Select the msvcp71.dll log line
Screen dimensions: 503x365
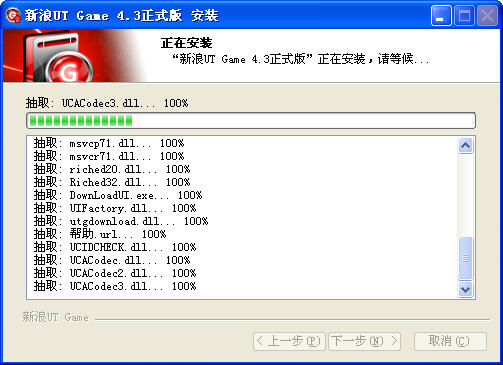click(109, 143)
